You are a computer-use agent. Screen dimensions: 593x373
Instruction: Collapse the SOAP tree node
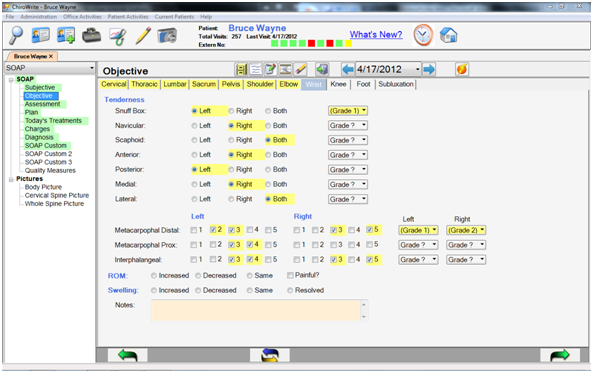point(11,79)
